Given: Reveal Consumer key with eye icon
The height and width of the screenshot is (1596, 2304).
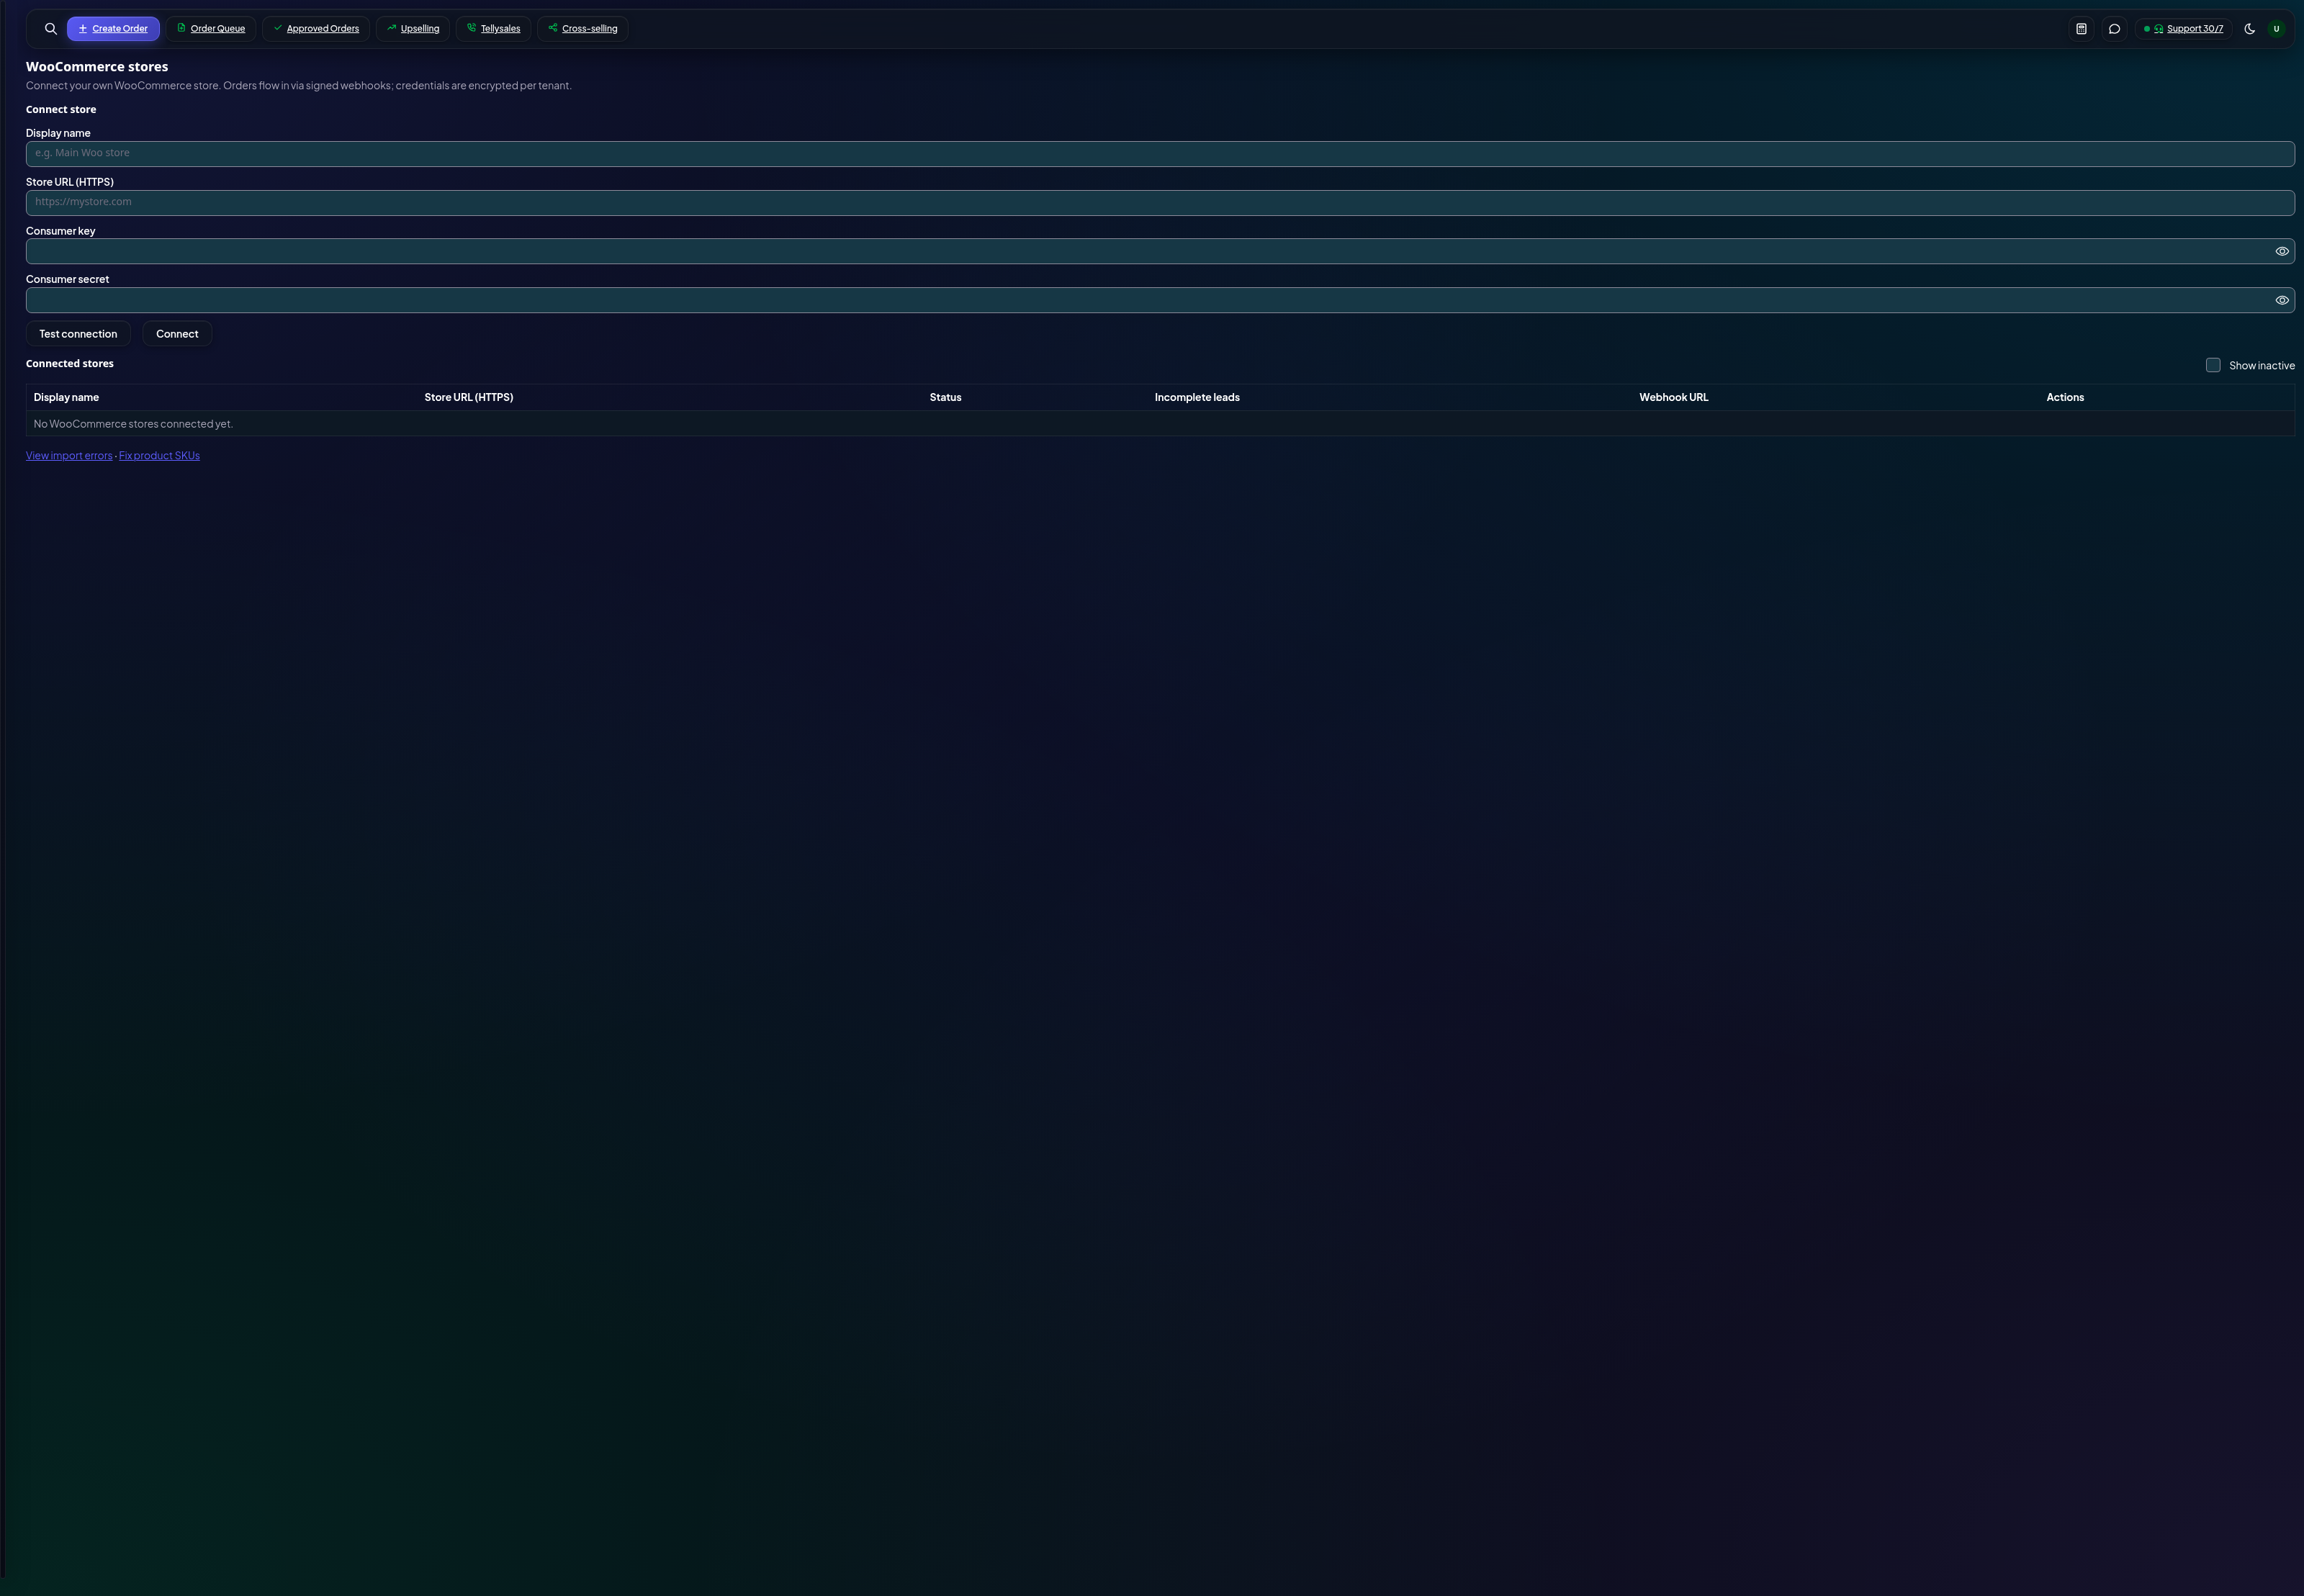Looking at the screenshot, I should [2281, 252].
